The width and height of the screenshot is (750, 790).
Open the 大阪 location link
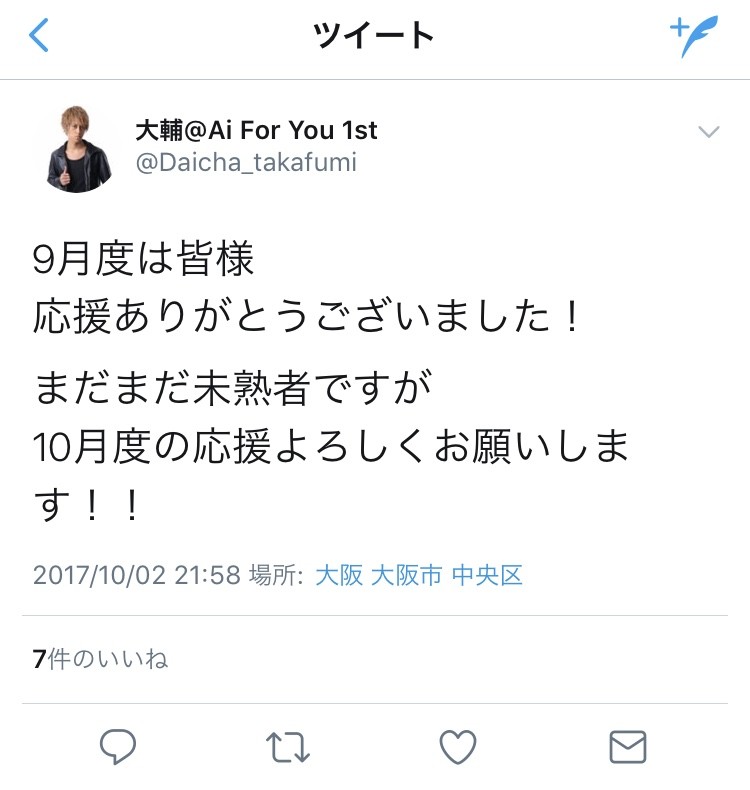(339, 575)
